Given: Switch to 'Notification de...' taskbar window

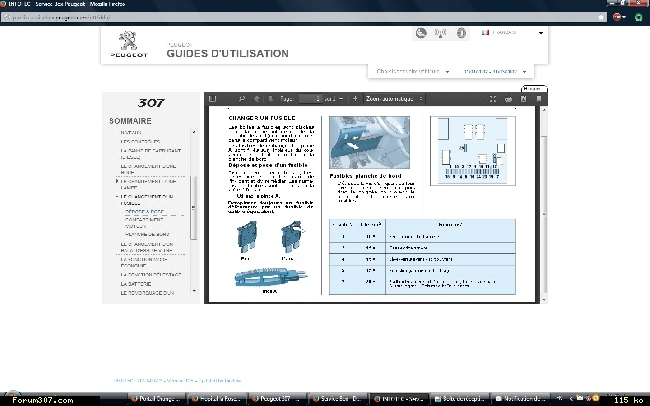Looking at the screenshot, I should [520, 399].
